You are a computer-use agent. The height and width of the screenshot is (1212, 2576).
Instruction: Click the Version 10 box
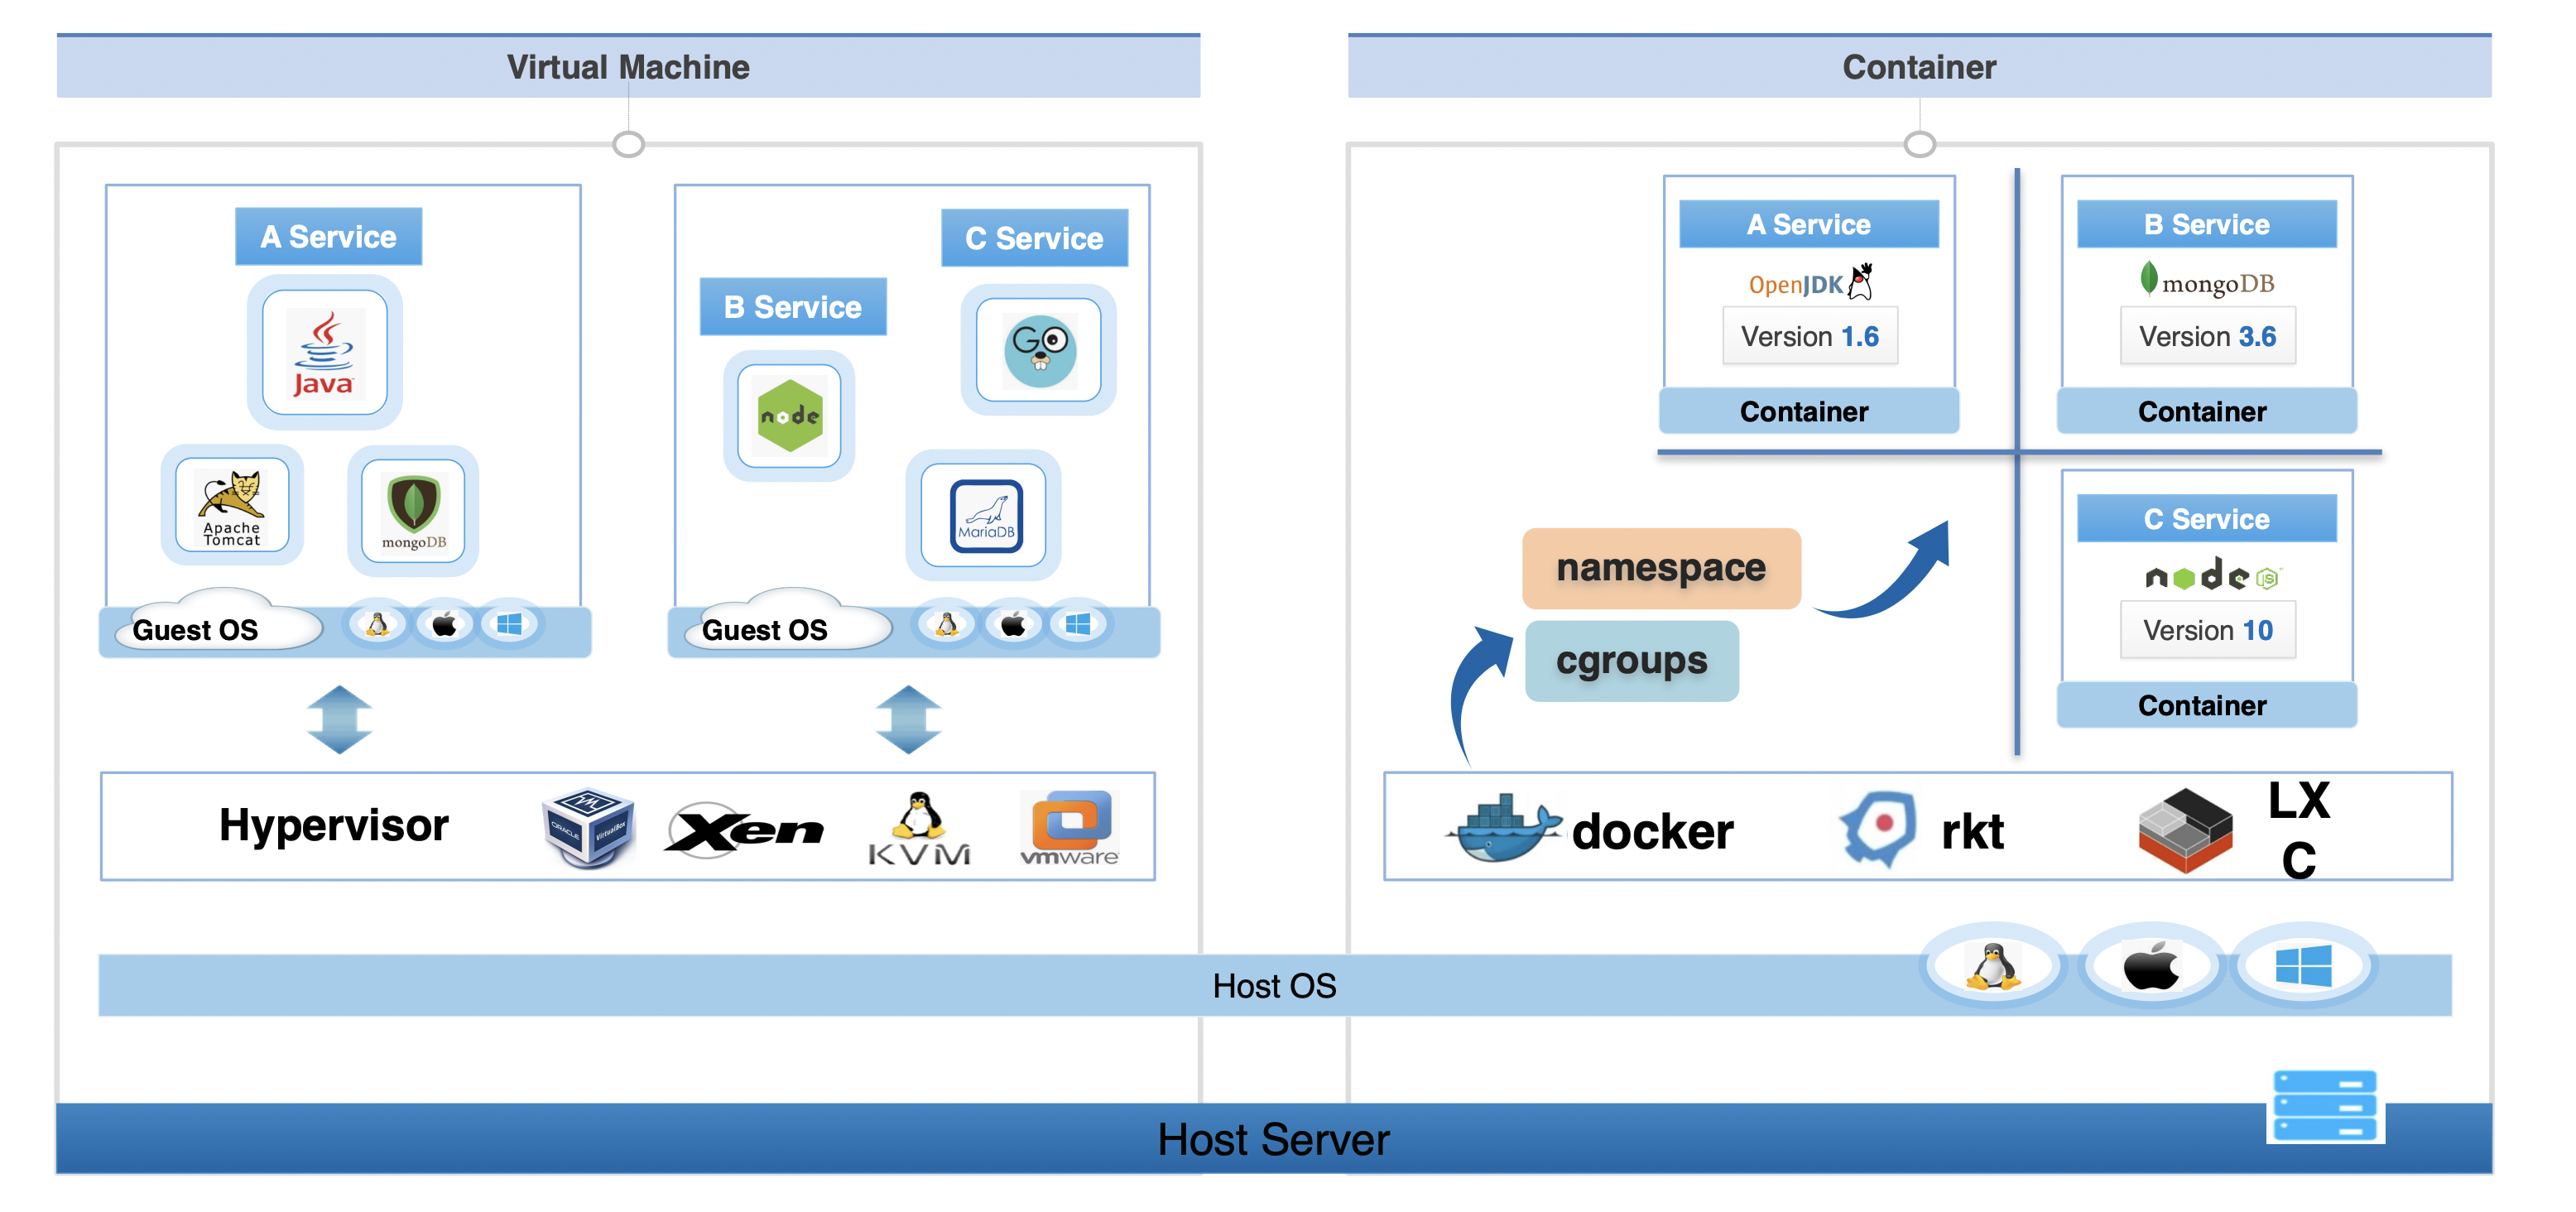coord(2207,630)
